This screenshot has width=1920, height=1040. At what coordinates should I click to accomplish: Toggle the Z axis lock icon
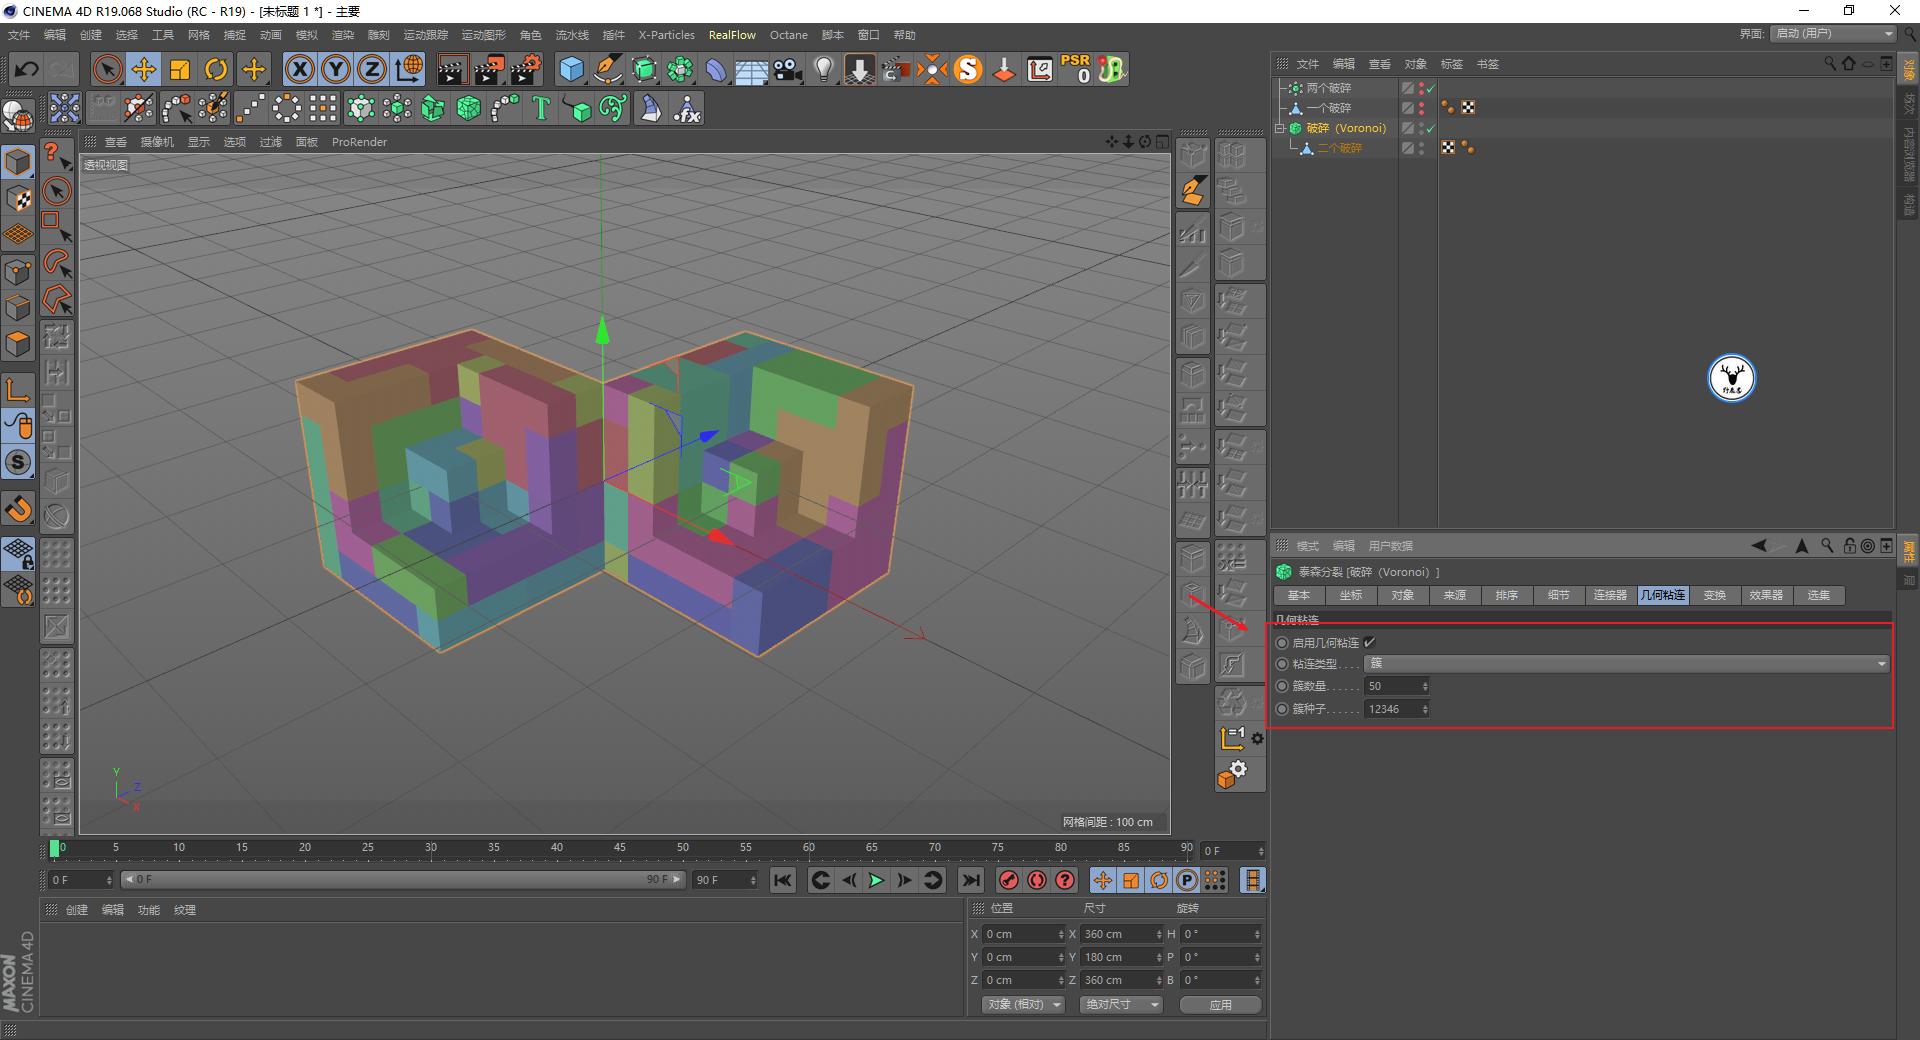[x=371, y=69]
